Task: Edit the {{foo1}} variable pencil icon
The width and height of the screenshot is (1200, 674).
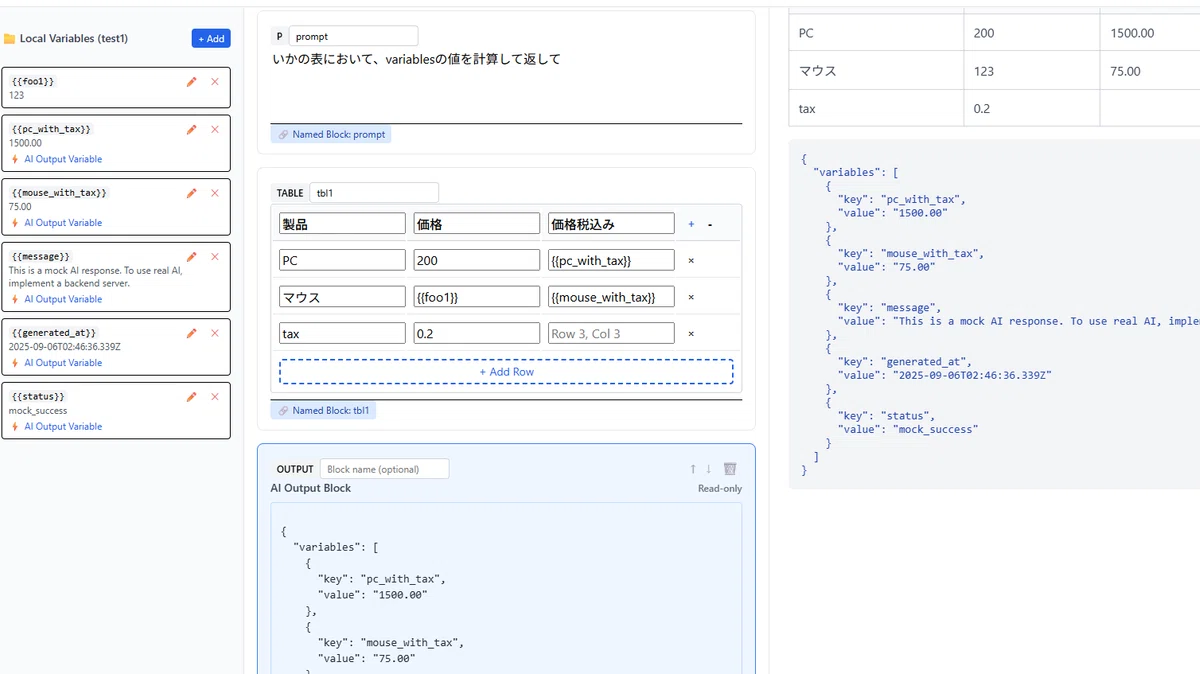Action: pos(192,82)
